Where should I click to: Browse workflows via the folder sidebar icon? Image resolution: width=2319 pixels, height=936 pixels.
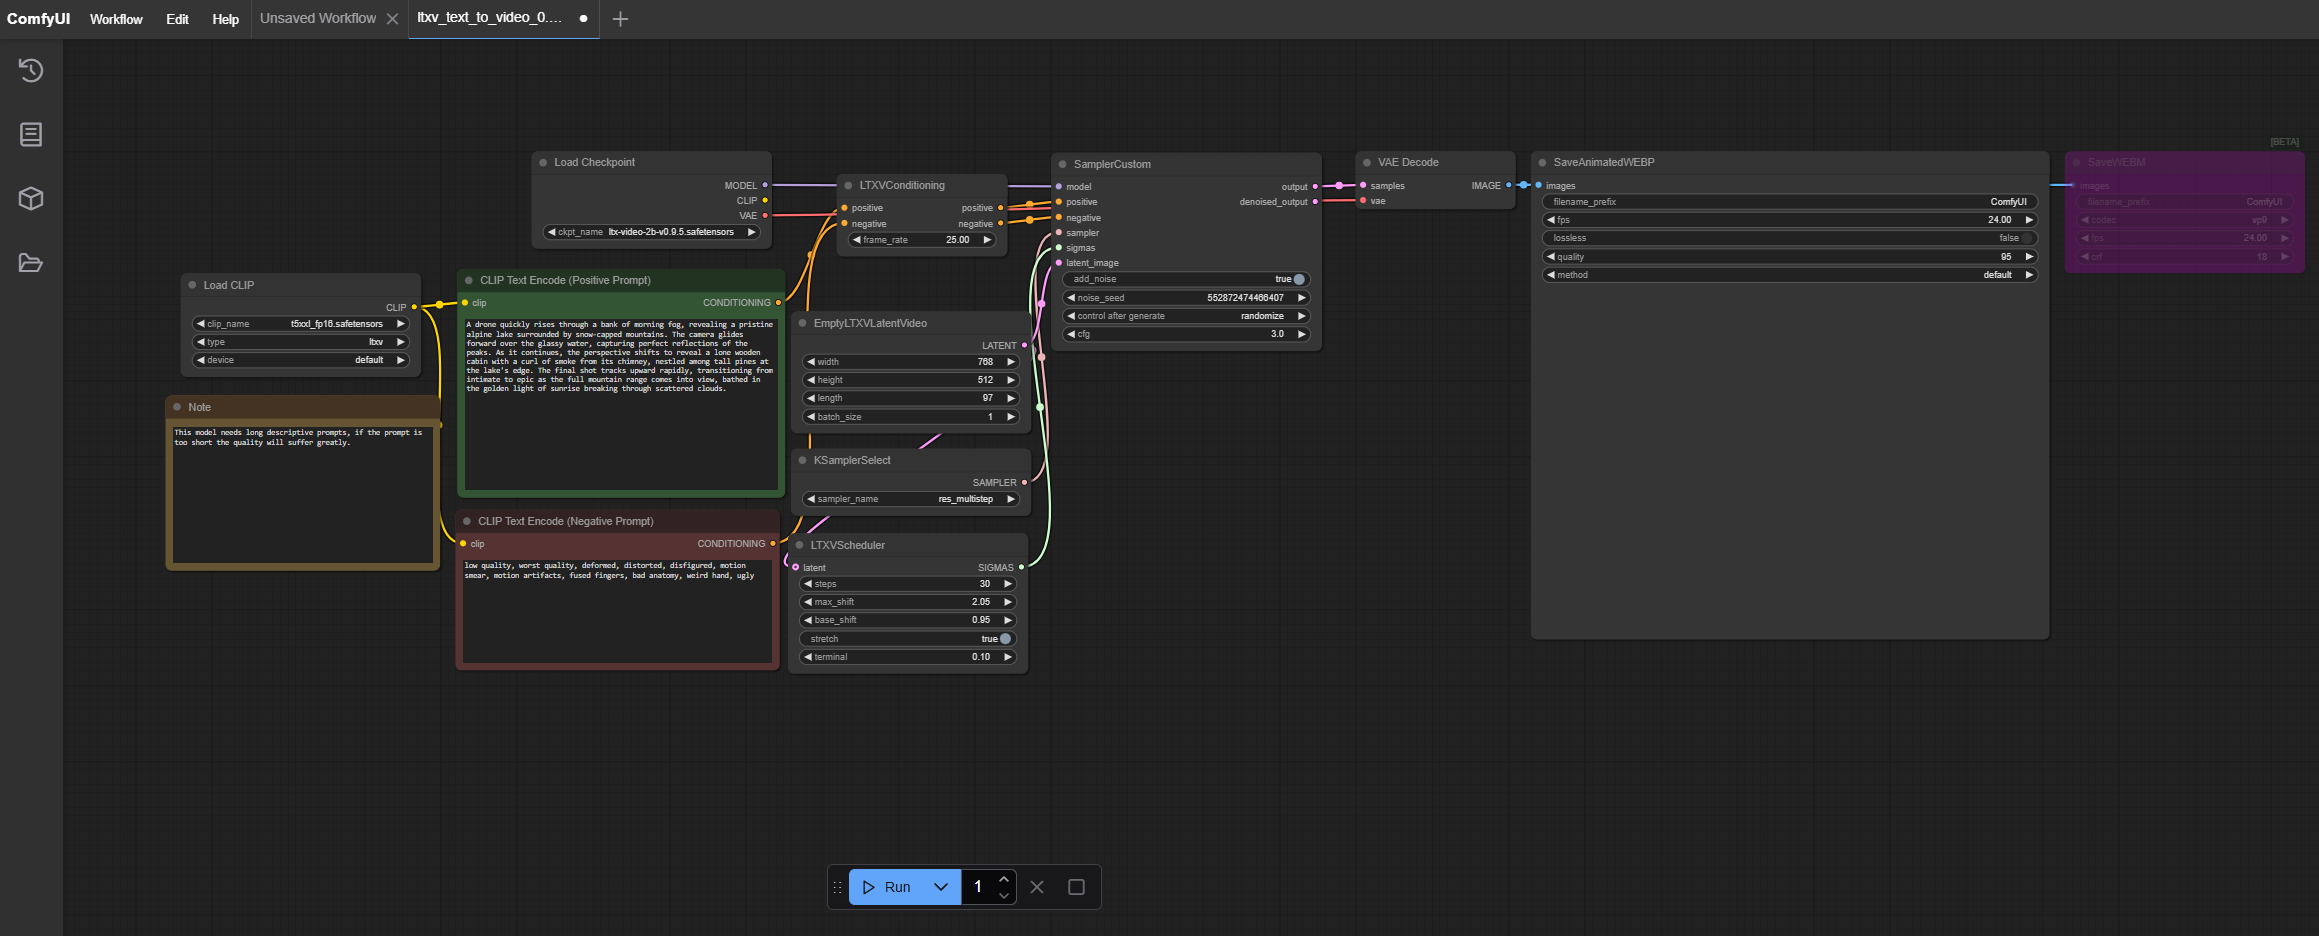pyautogui.click(x=30, y=263)
